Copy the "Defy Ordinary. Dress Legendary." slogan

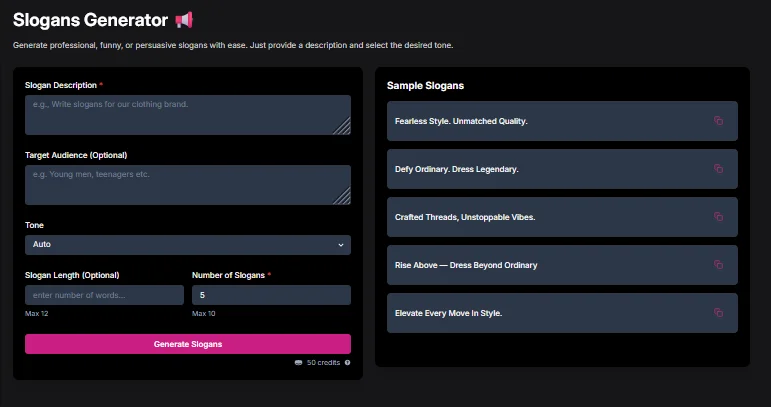(718, 169)
